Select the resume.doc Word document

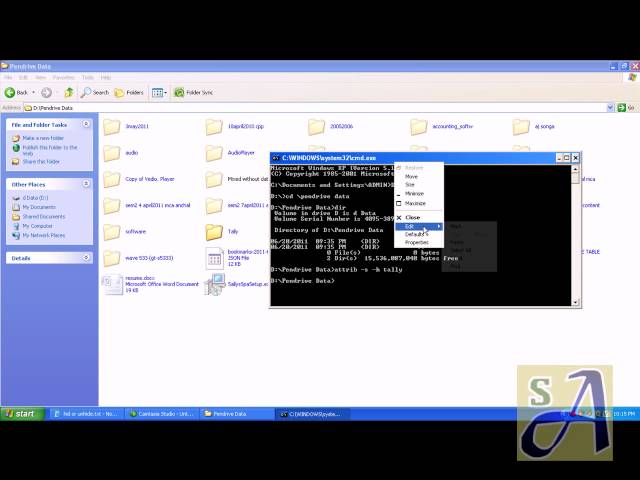[151, 284]
